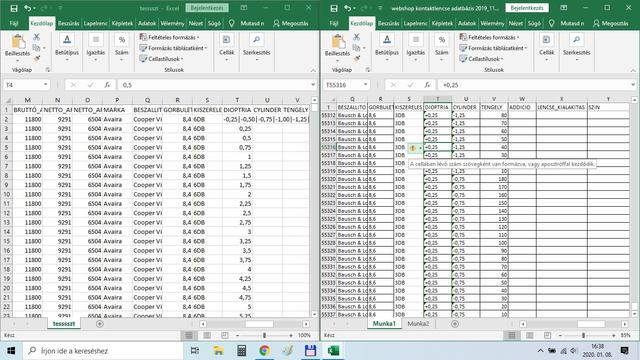Open Szám number group in right window
Screen dimensions: 640x360
click(x=442, y=48)
